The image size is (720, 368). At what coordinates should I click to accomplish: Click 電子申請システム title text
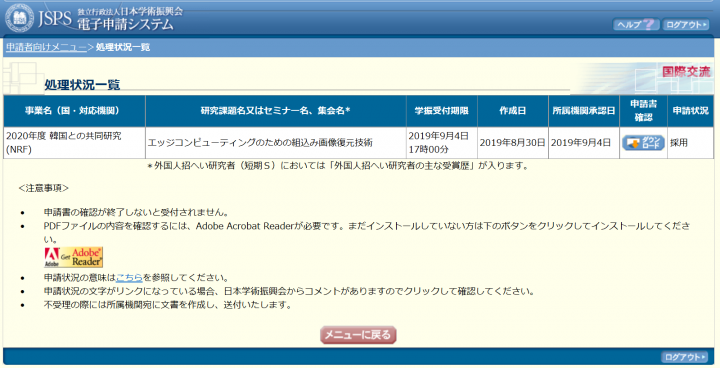coord(125,24)
